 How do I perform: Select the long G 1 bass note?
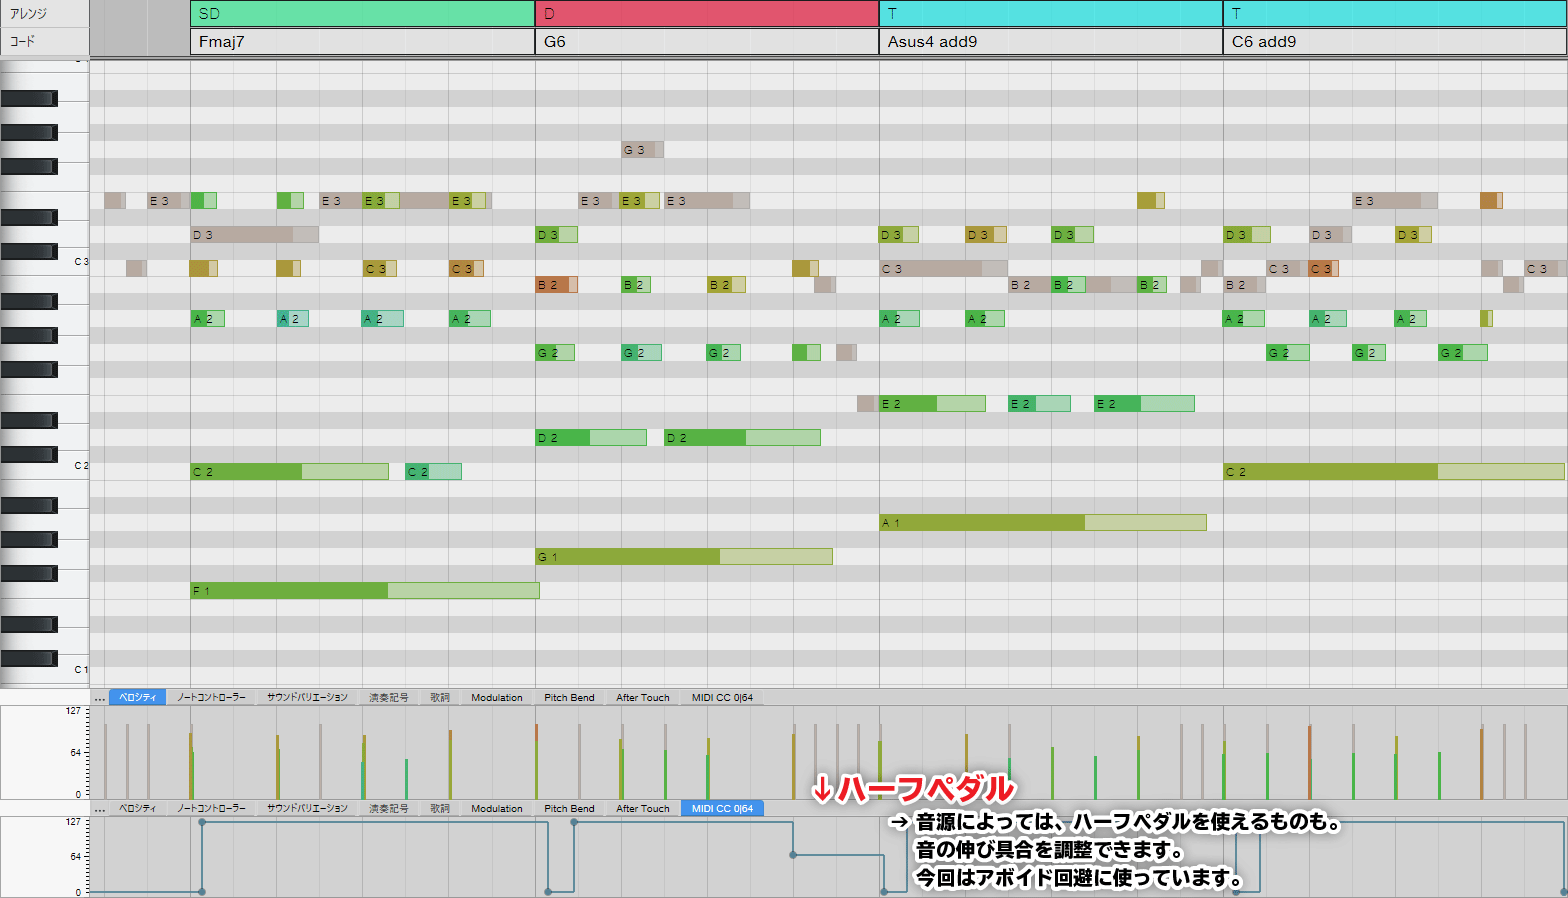coord(684,557)
